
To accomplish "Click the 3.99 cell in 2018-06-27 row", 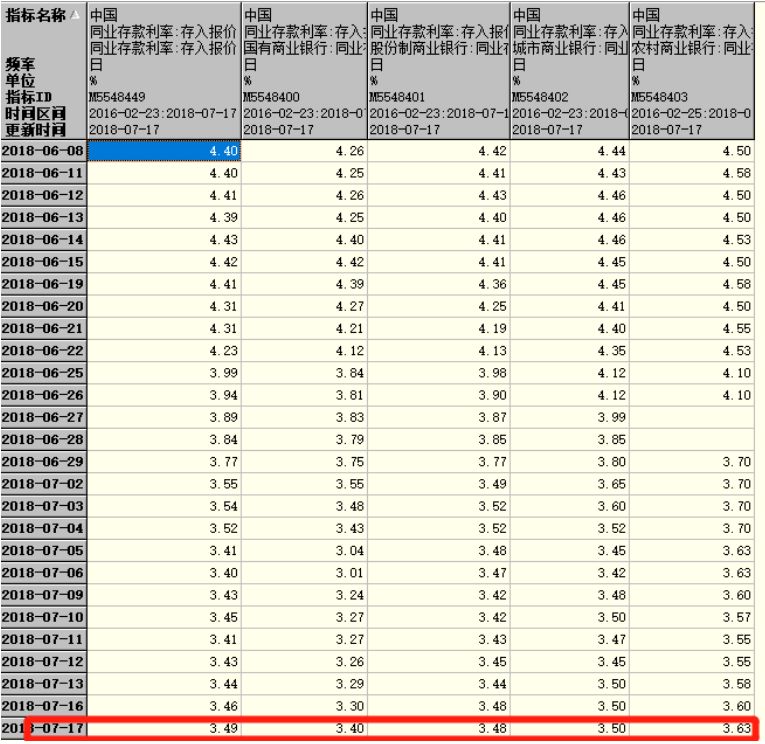I will (569, 417).
